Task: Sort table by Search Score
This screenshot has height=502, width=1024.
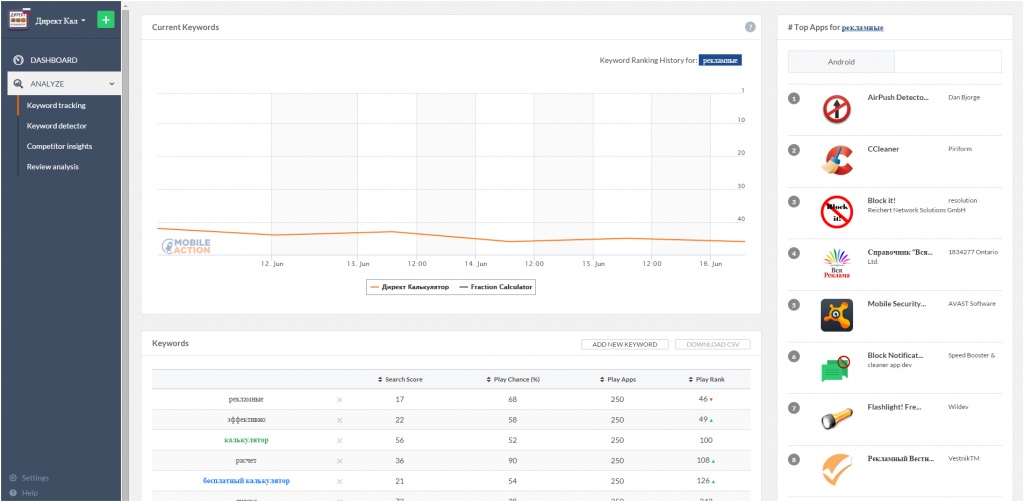Action: click(x=400, y=379)
